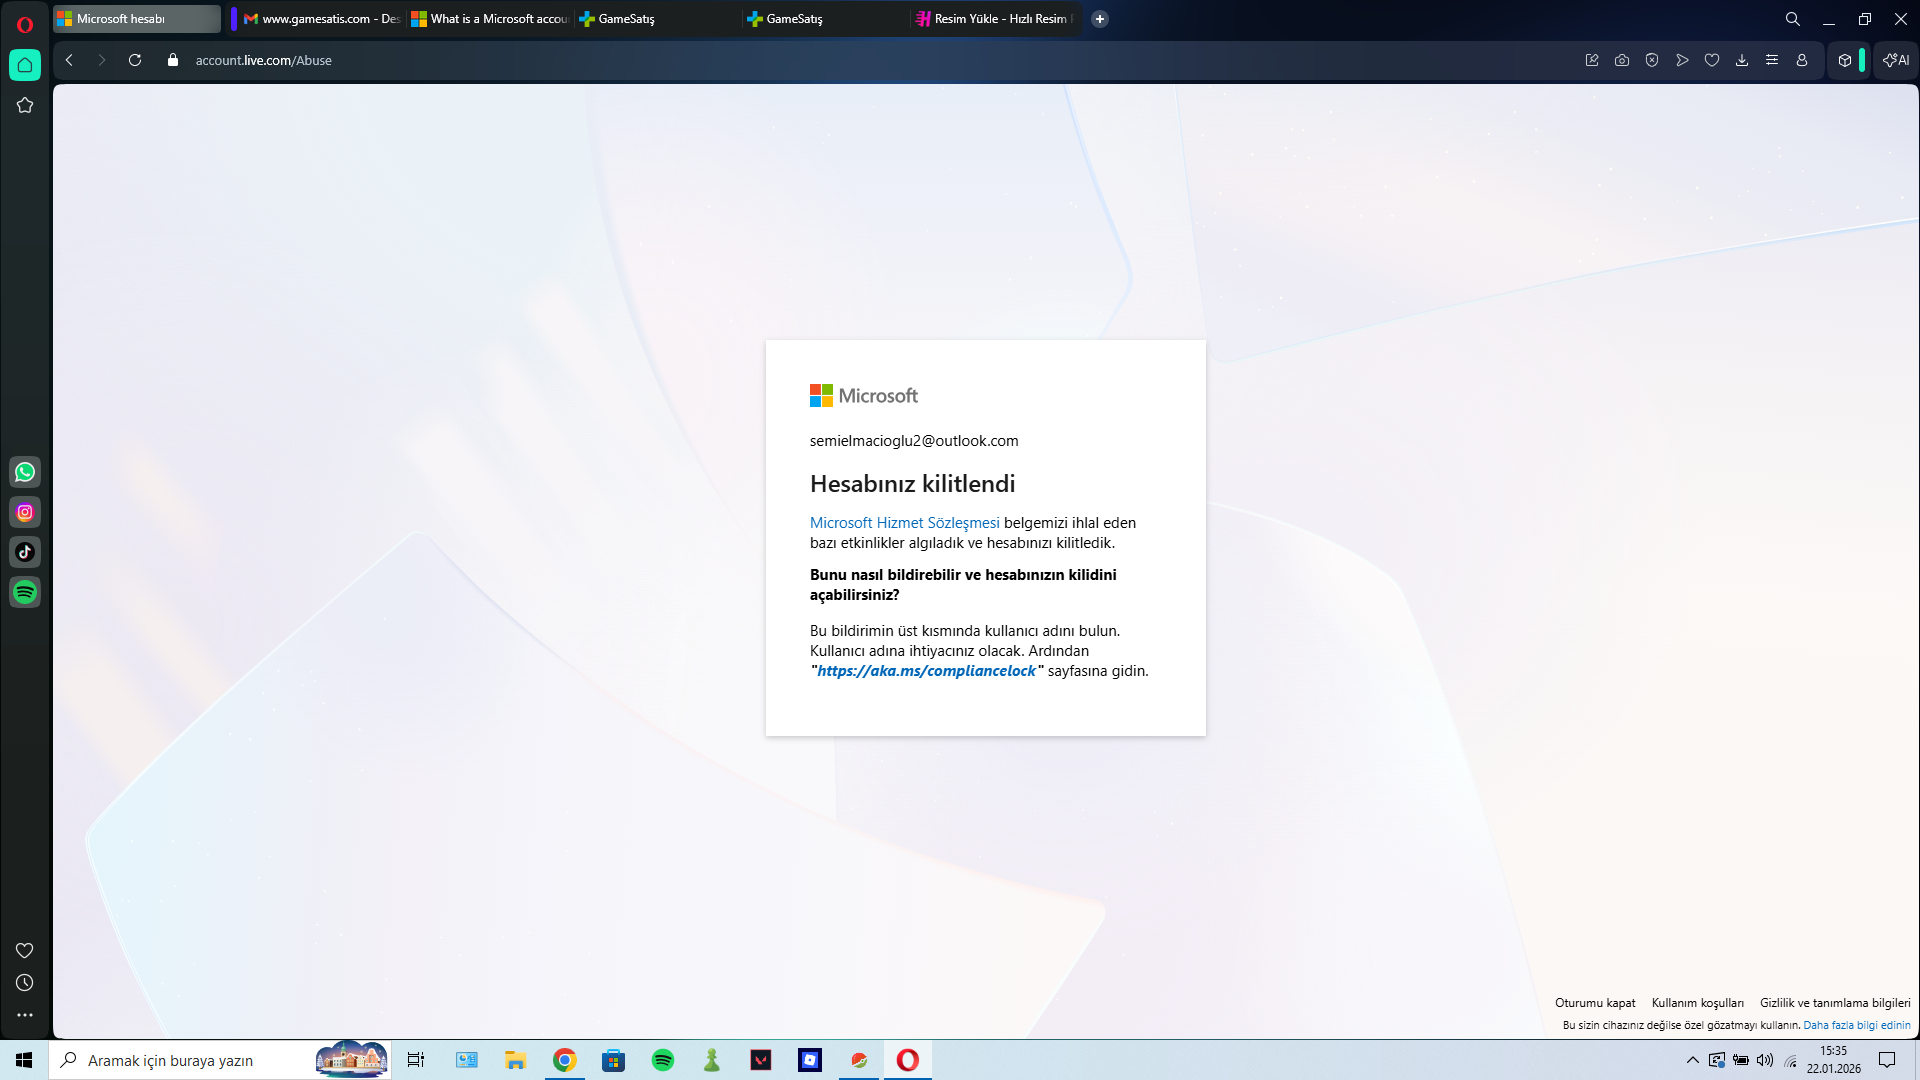The height and width of the screenshot is (1080, 1920).
Task: Go forward to the next page
Action: pos(101,60)
